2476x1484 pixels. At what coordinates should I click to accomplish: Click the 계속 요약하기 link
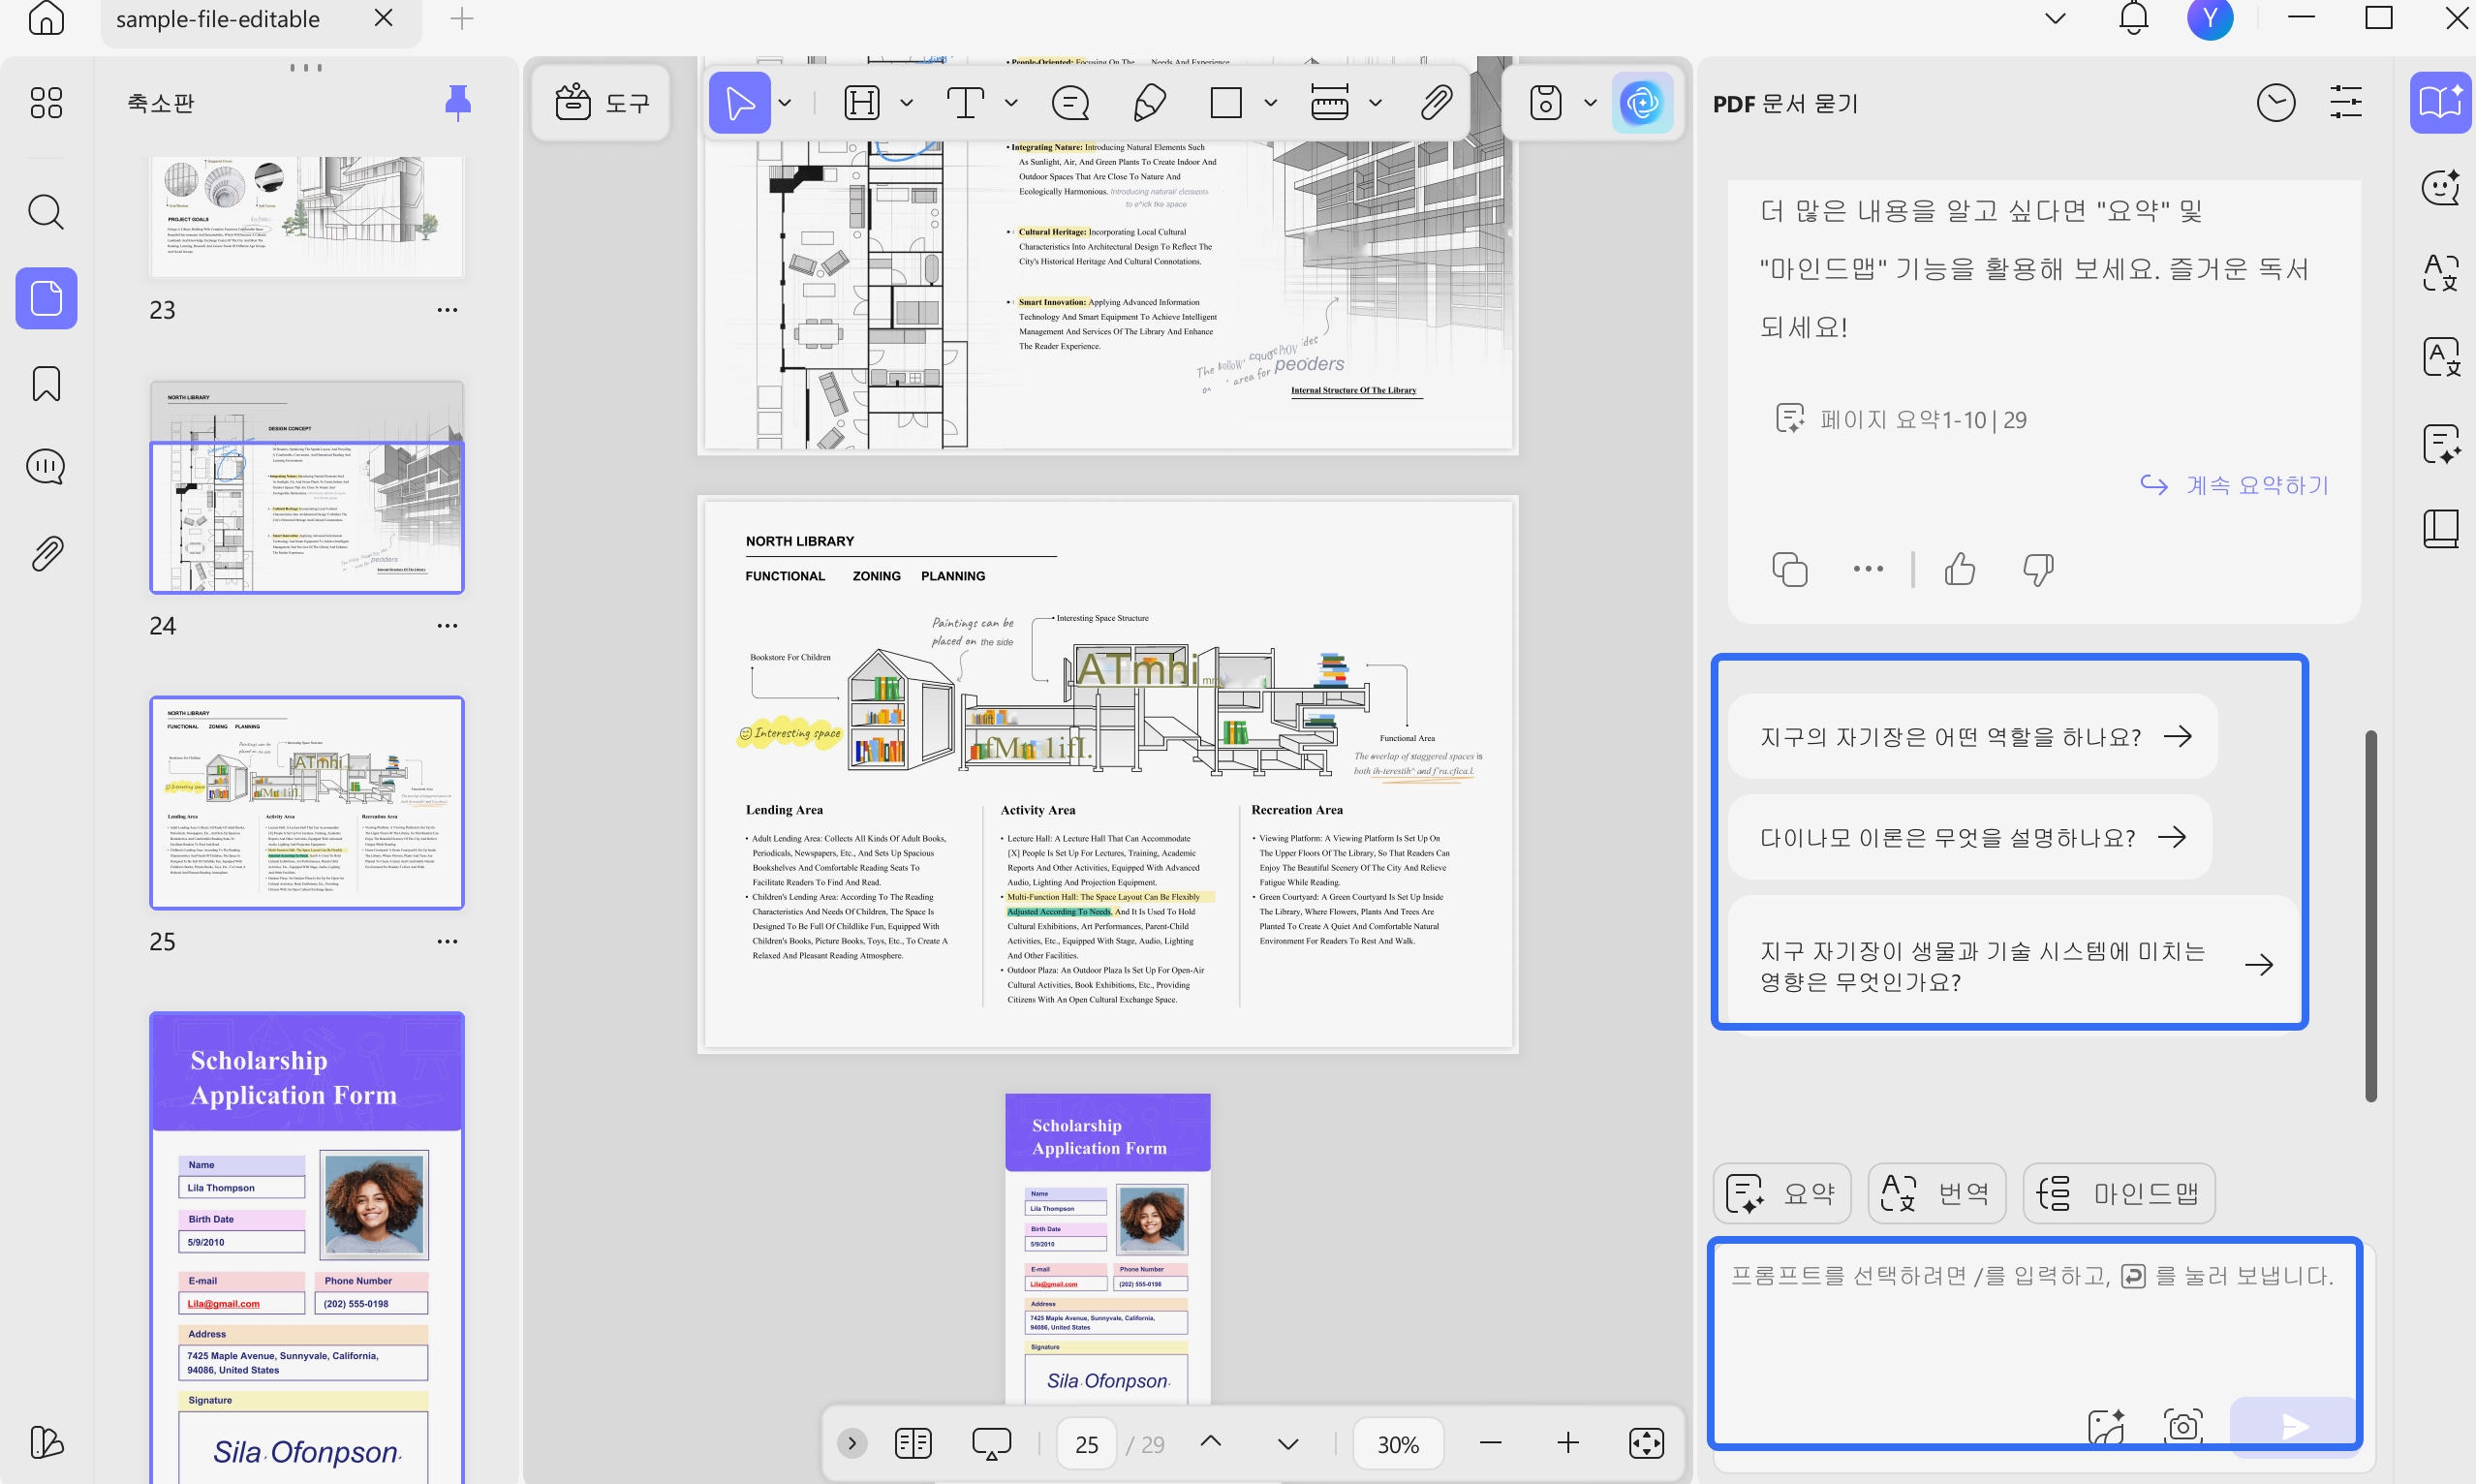(x=2235, y=485)
